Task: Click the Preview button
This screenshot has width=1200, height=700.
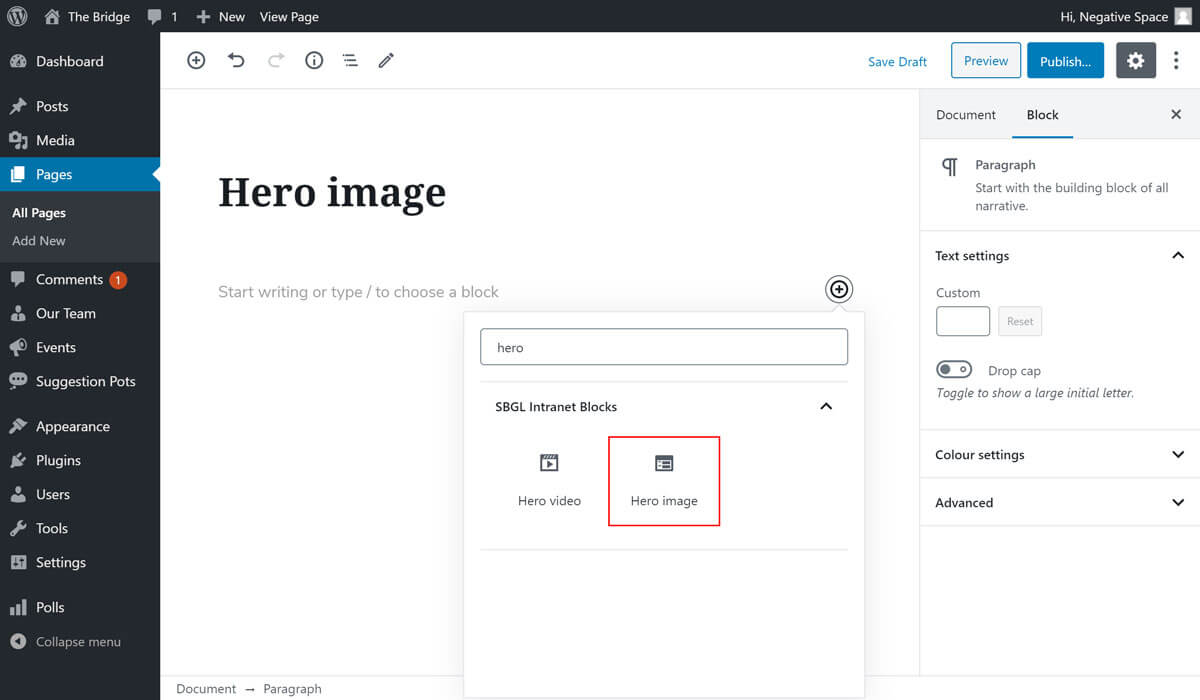Action: pyautogui.click(x=985, y=61)
